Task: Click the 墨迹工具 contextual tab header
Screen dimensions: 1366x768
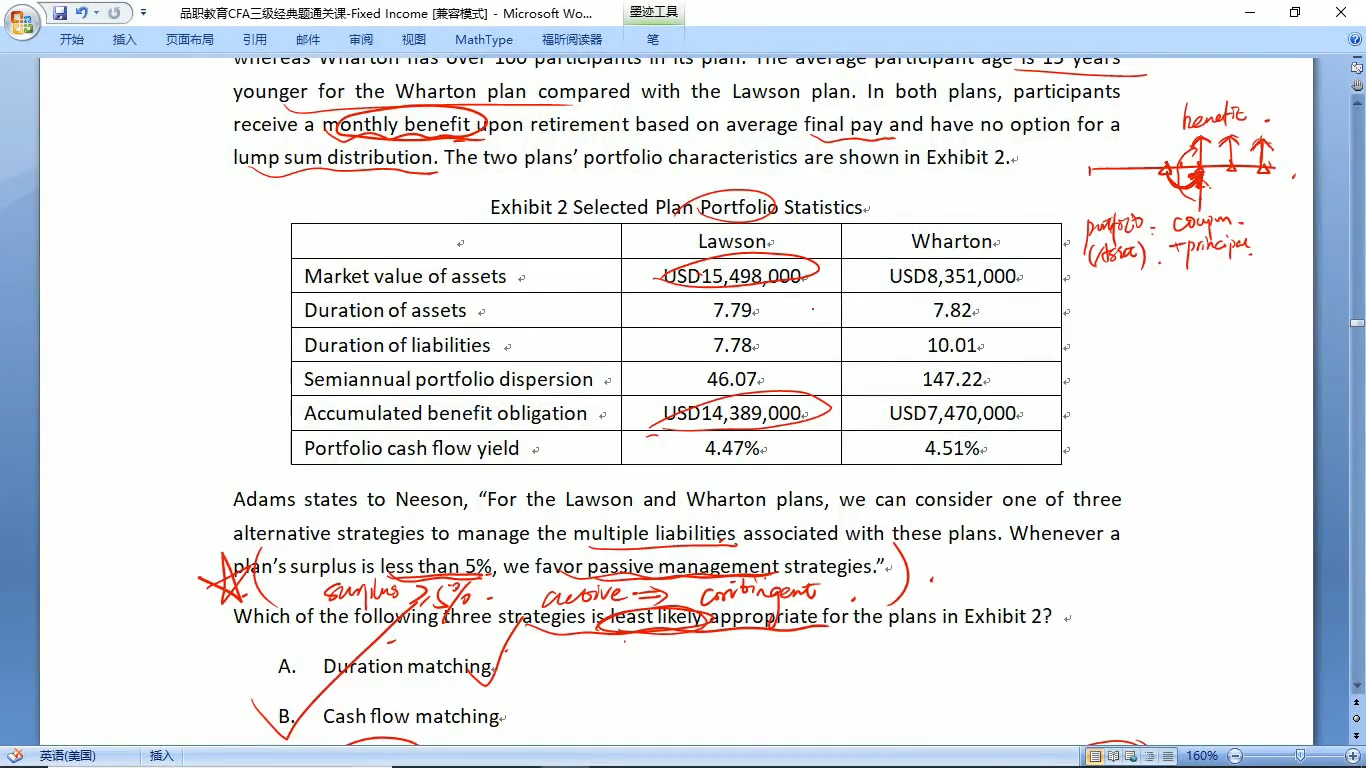Action: pyautogui.click(x=654, y=13)
